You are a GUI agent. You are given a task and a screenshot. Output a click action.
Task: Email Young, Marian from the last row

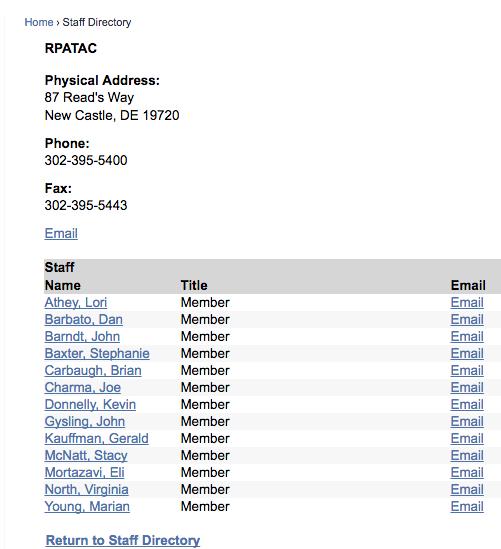(467, 506)
